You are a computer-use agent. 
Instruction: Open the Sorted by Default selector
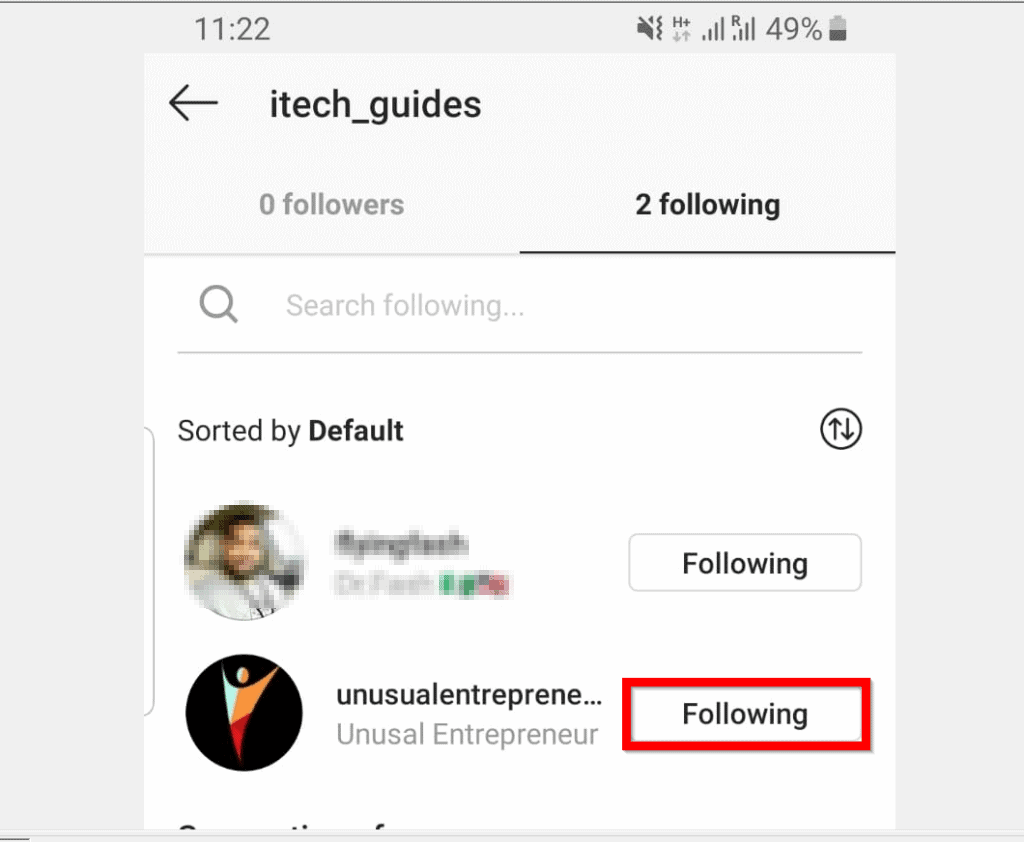click(290, 430)
